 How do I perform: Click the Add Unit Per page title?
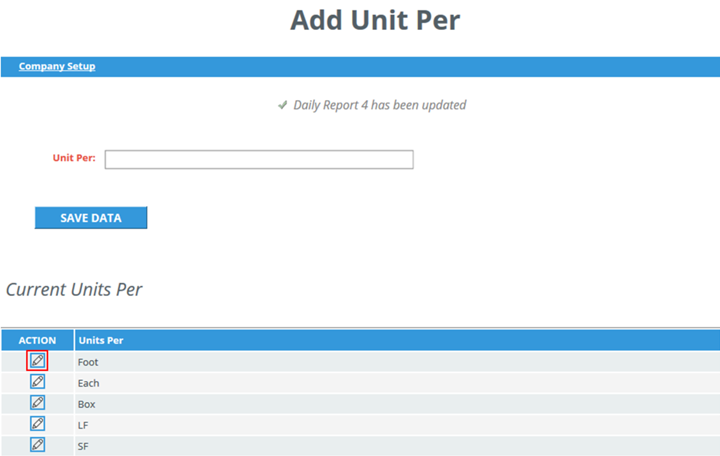tap(375, 20)
